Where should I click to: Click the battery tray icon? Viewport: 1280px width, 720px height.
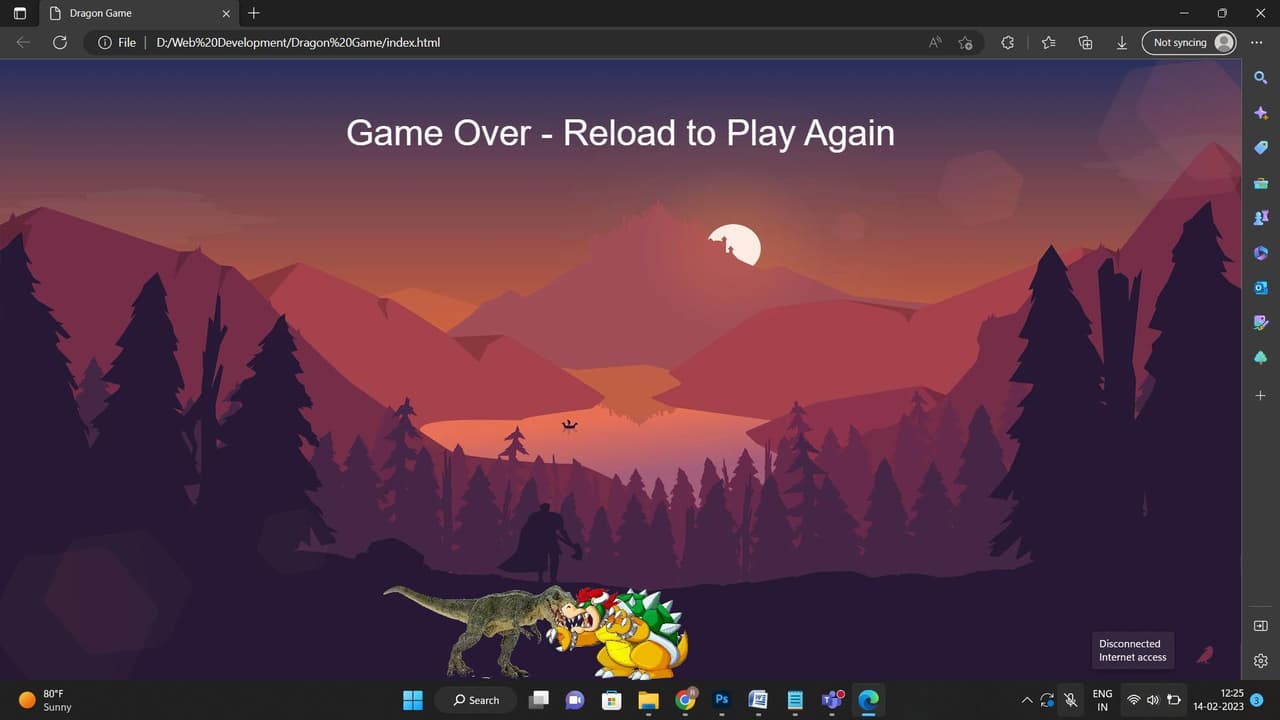tap(1174, 700)
